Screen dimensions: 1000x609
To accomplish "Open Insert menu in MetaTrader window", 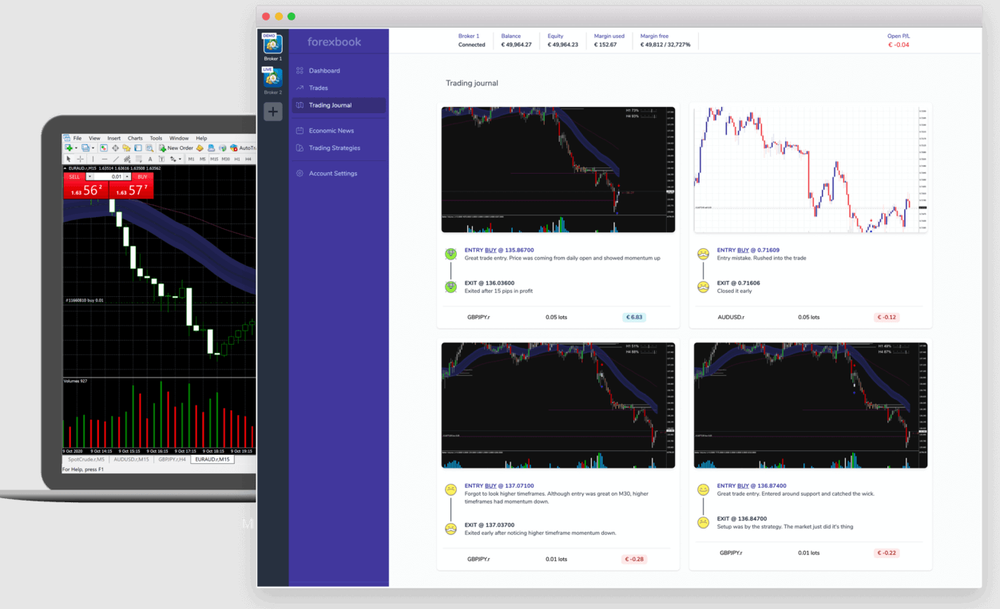I will click(x=114, y=138).
